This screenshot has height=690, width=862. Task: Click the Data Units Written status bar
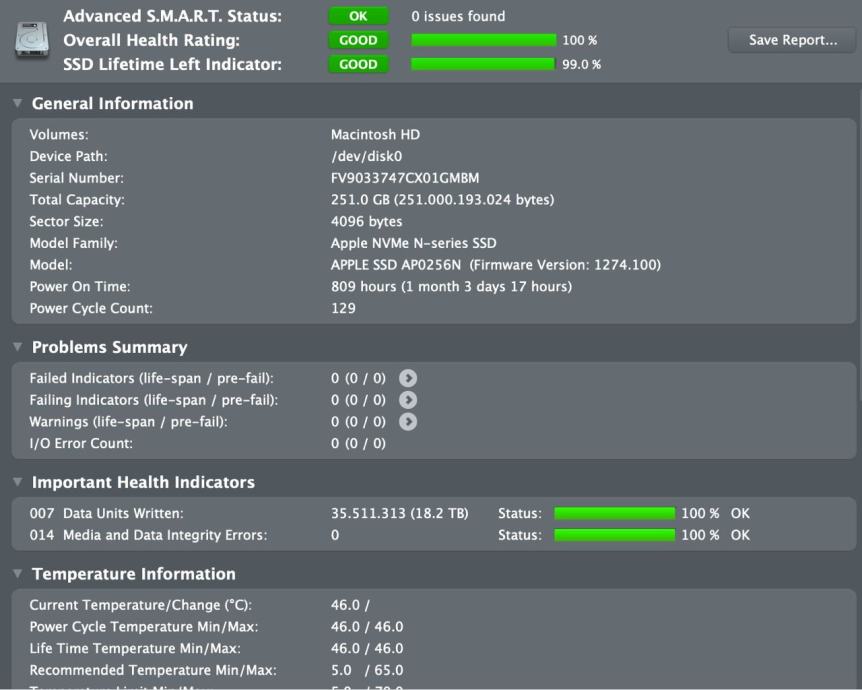[615, 514]
